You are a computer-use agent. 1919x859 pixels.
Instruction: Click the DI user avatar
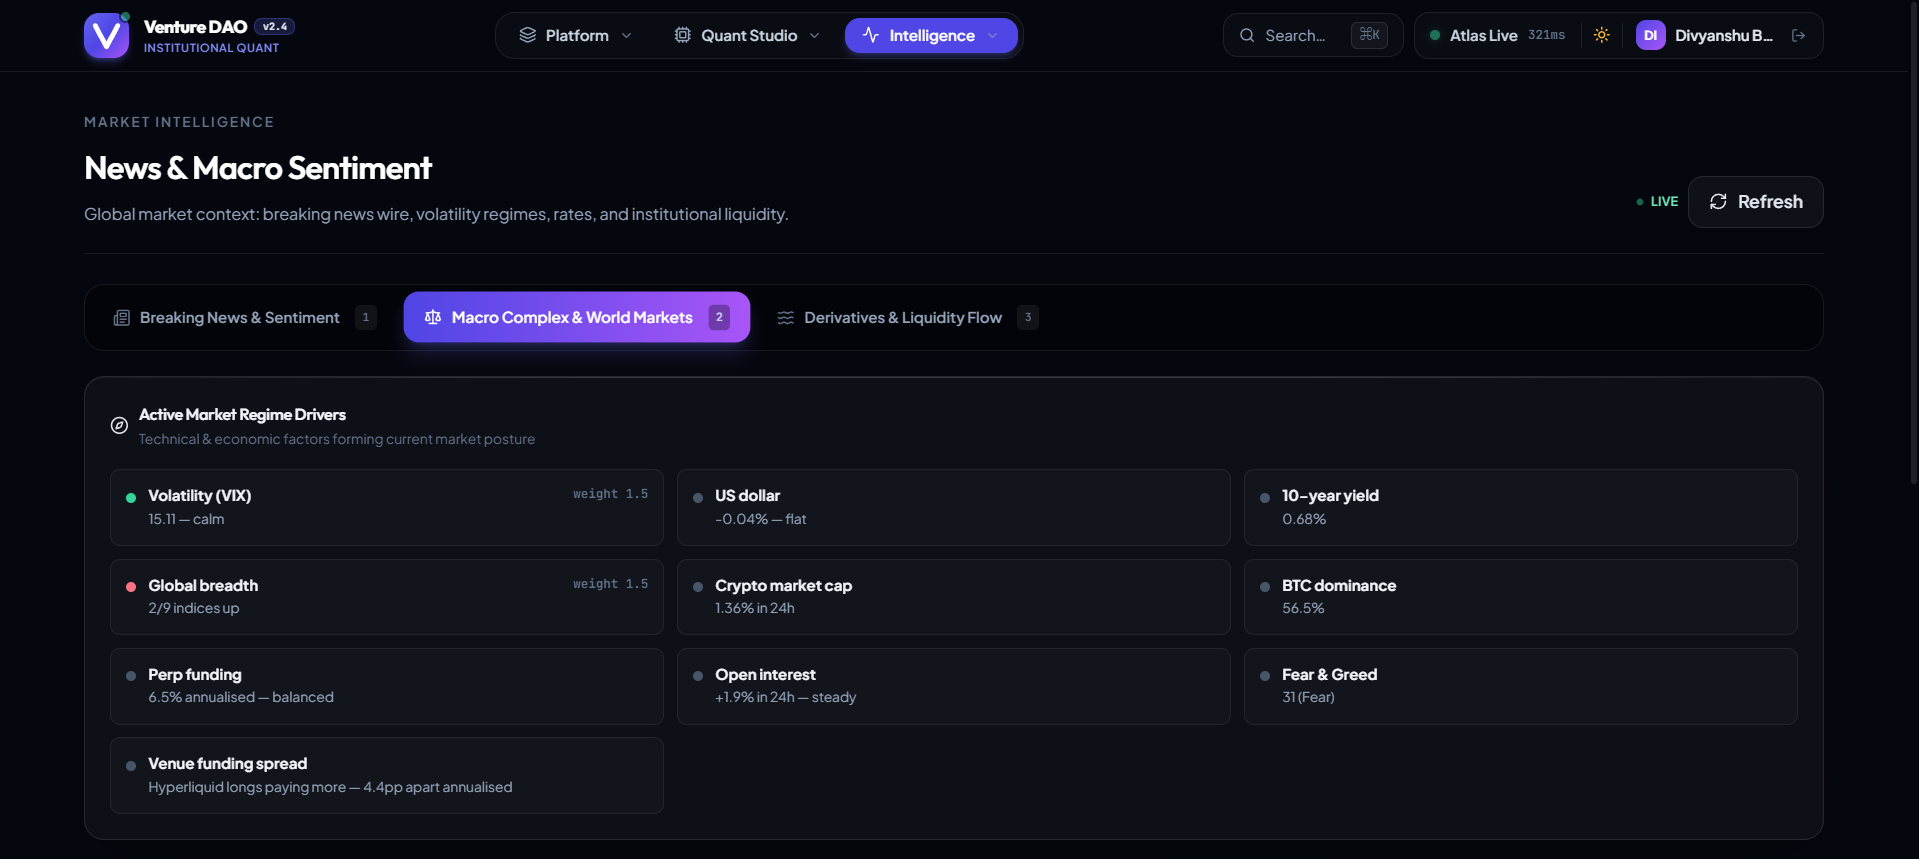pos(1650,35)
